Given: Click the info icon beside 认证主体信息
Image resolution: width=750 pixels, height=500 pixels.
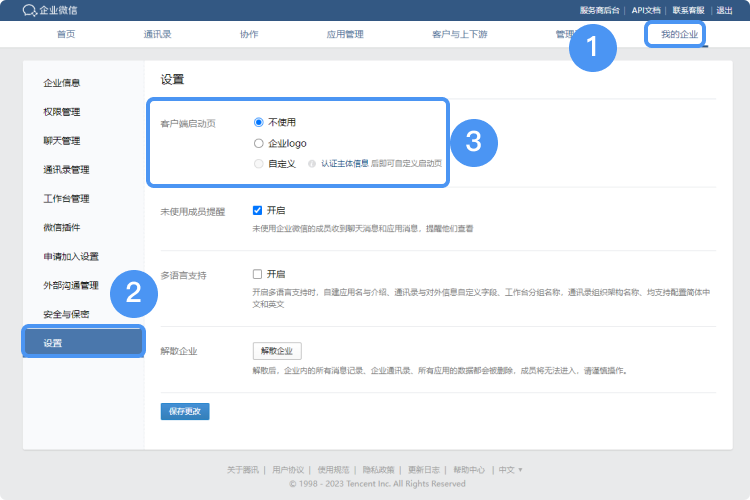Looking at the screenshot, I should (312, 163).
